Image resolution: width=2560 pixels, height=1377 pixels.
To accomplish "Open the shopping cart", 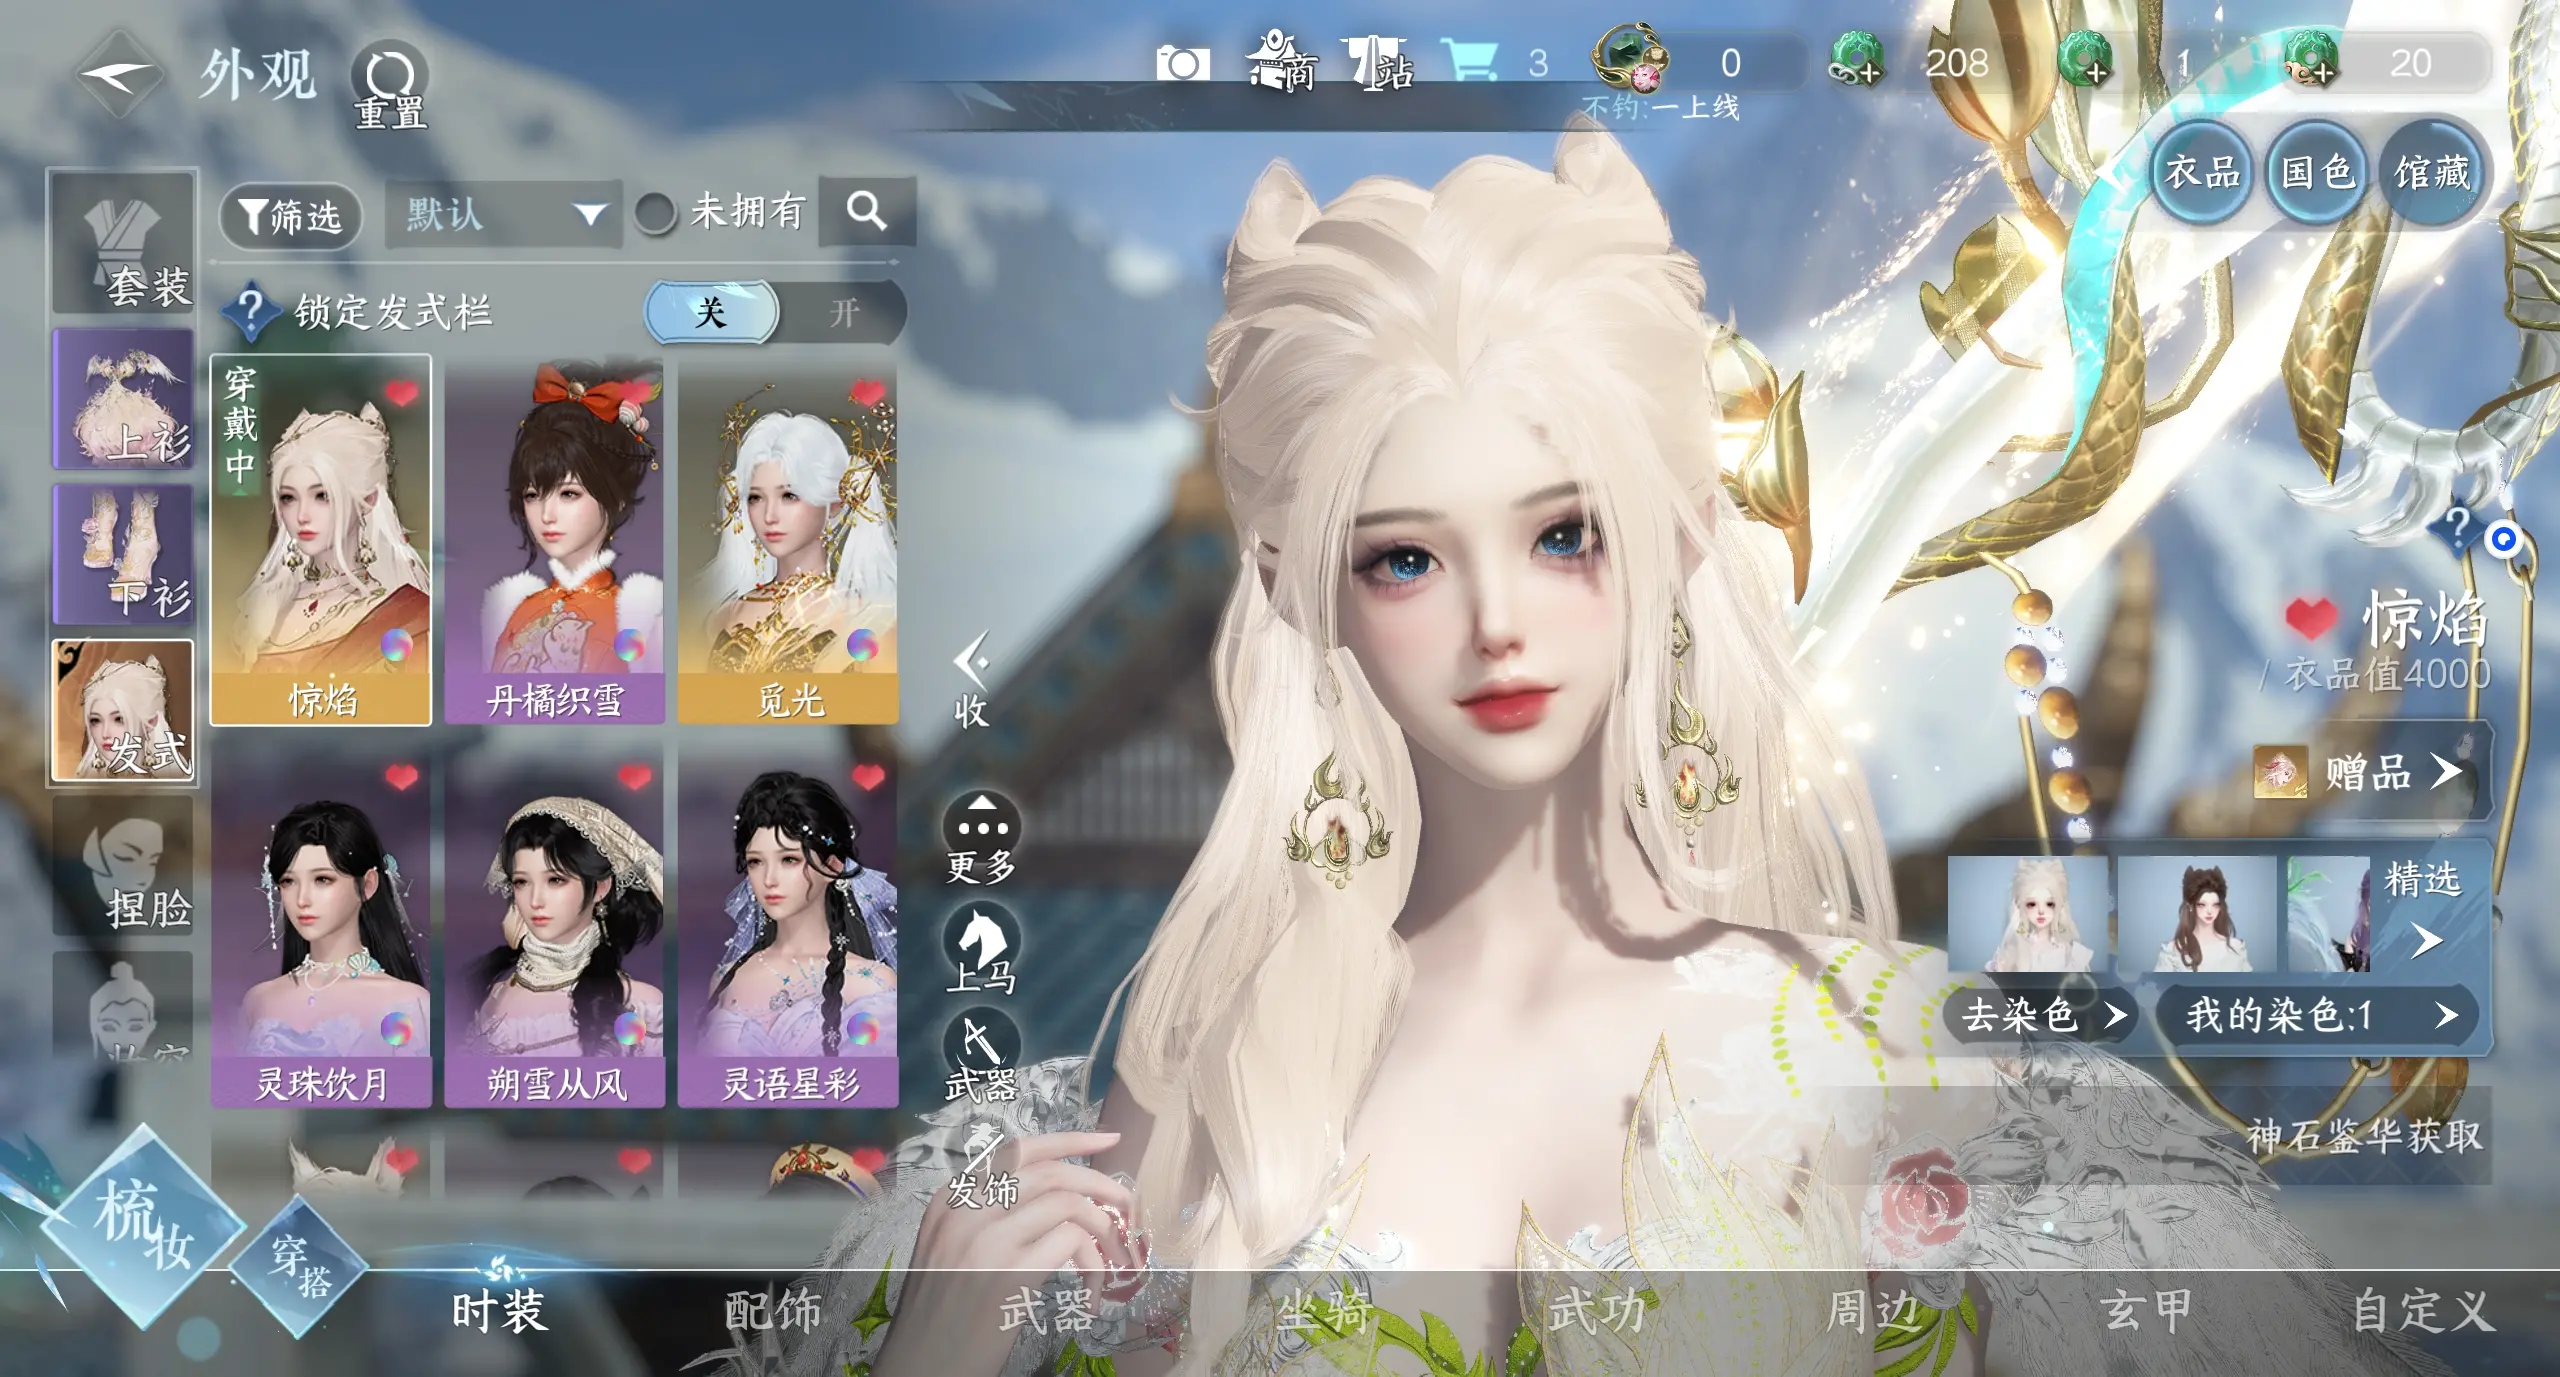I will [x=1469, y=62].
